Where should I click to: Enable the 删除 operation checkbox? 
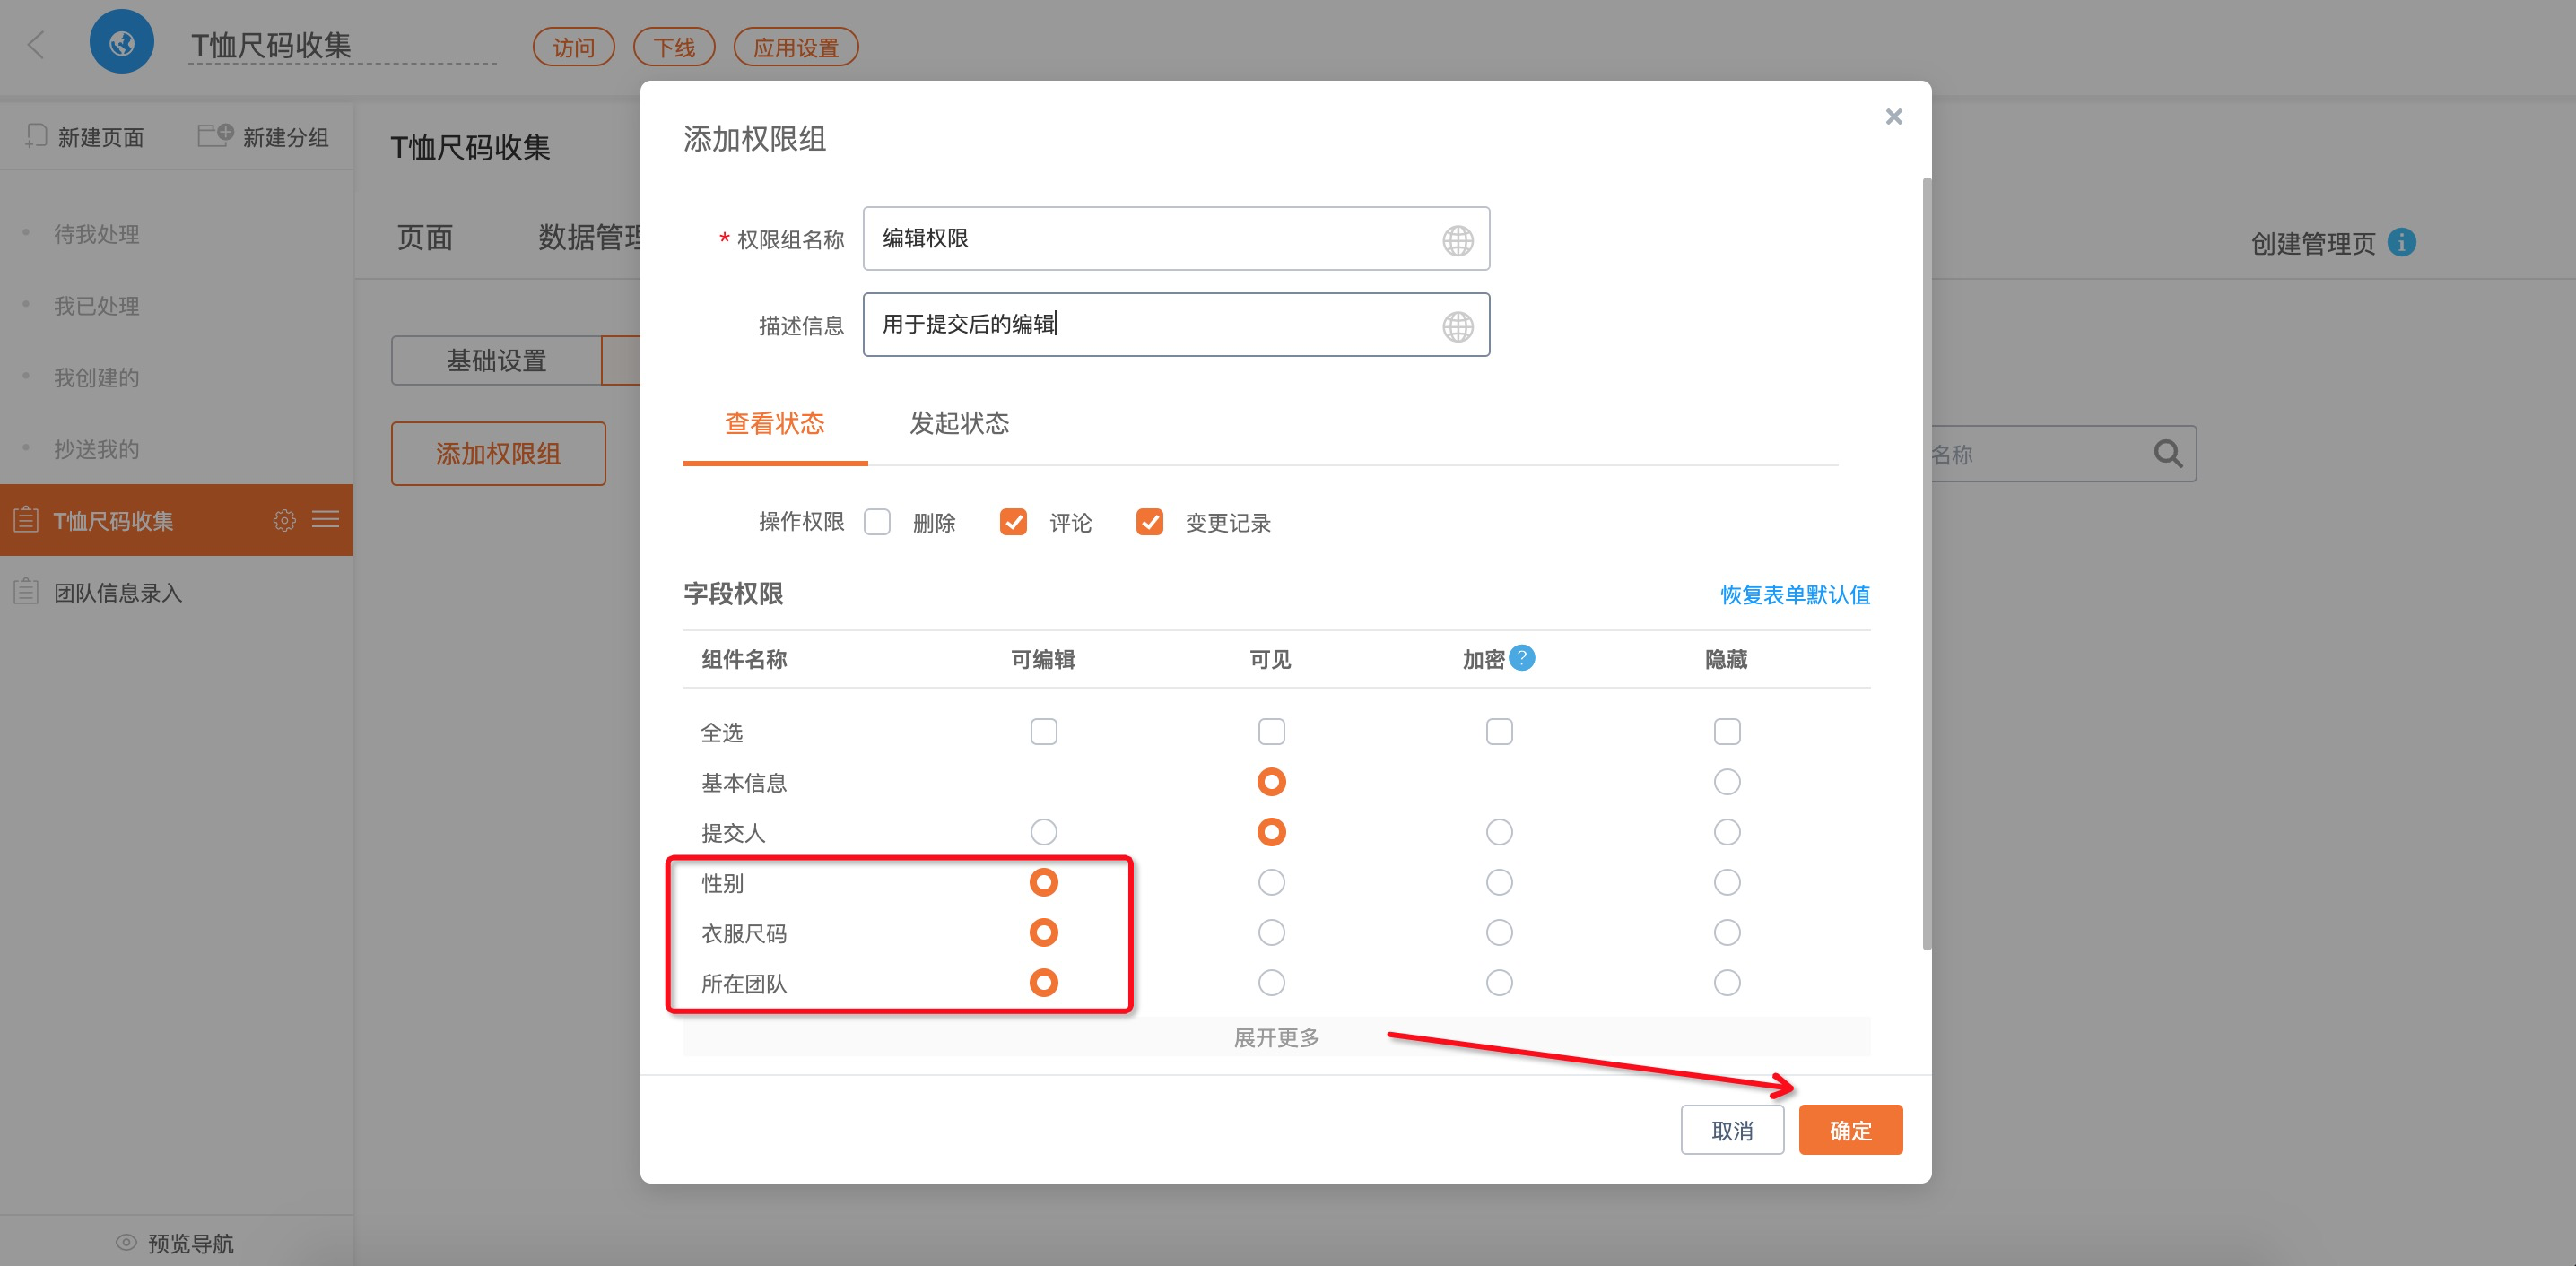click(877, 522)
